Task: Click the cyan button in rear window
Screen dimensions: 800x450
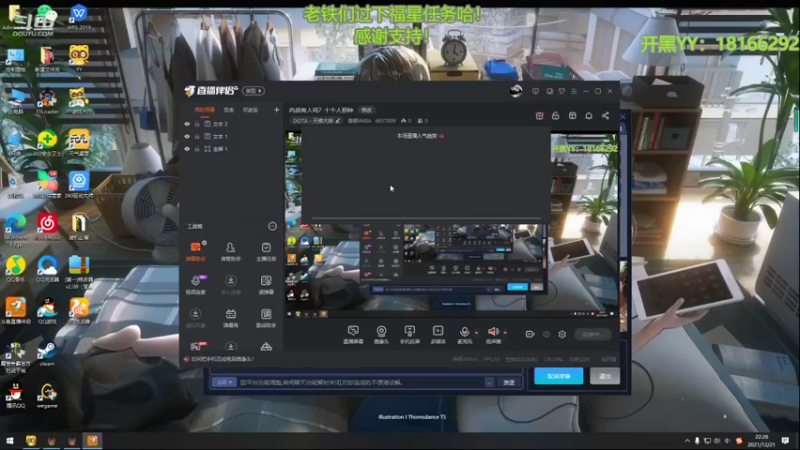Action: click(558, 376)
